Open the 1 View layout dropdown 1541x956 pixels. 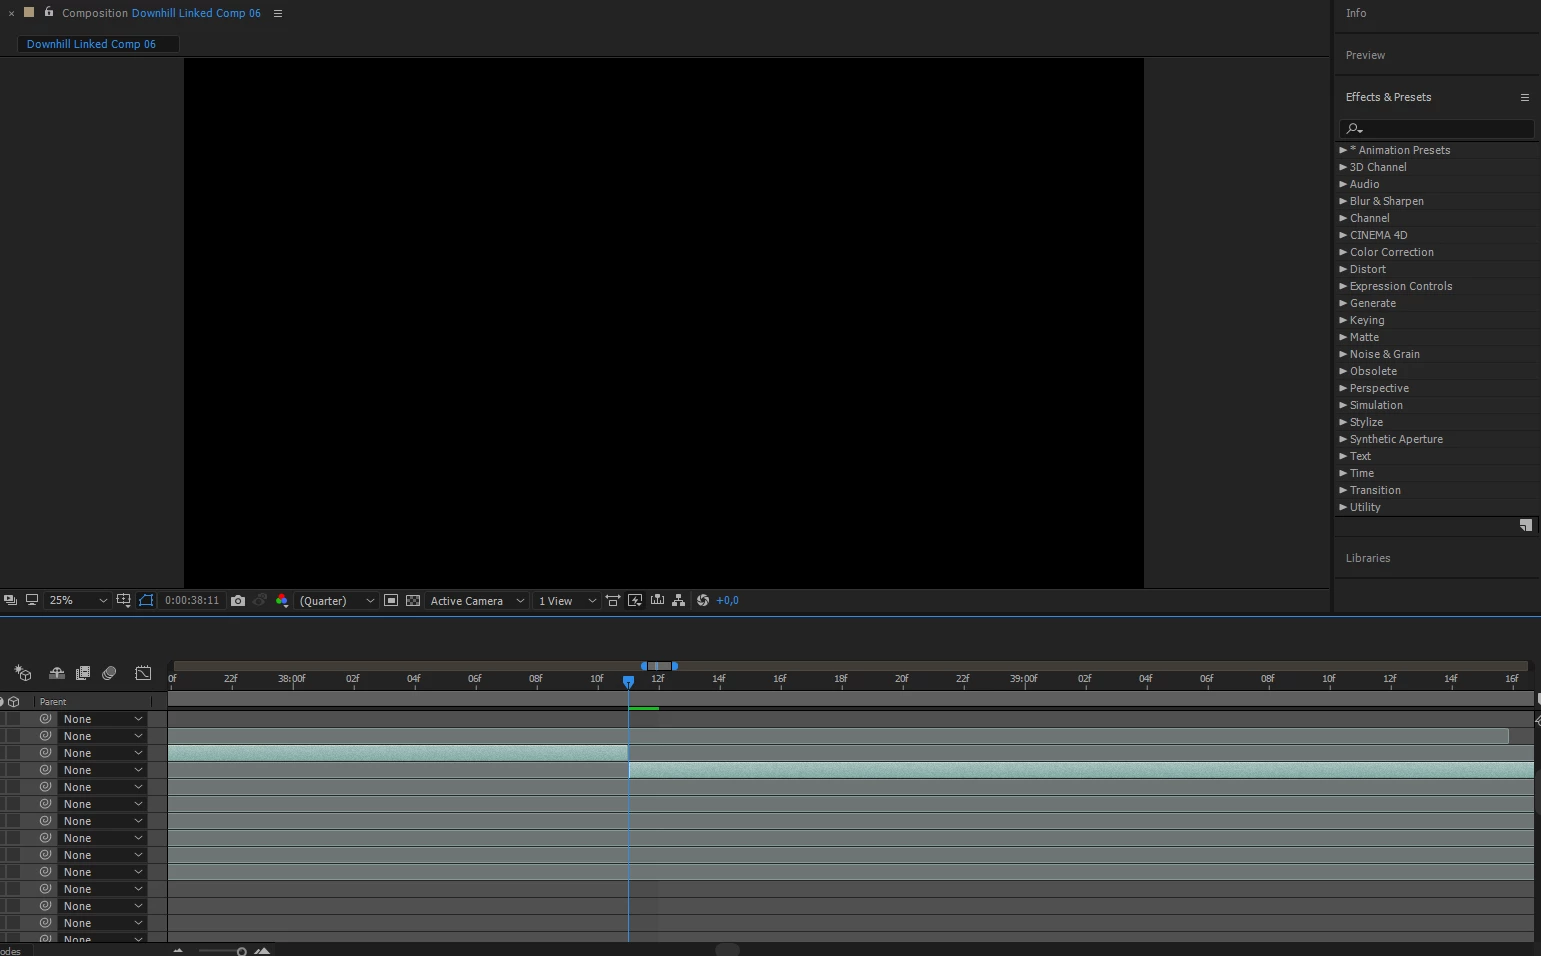coord(566,600)
